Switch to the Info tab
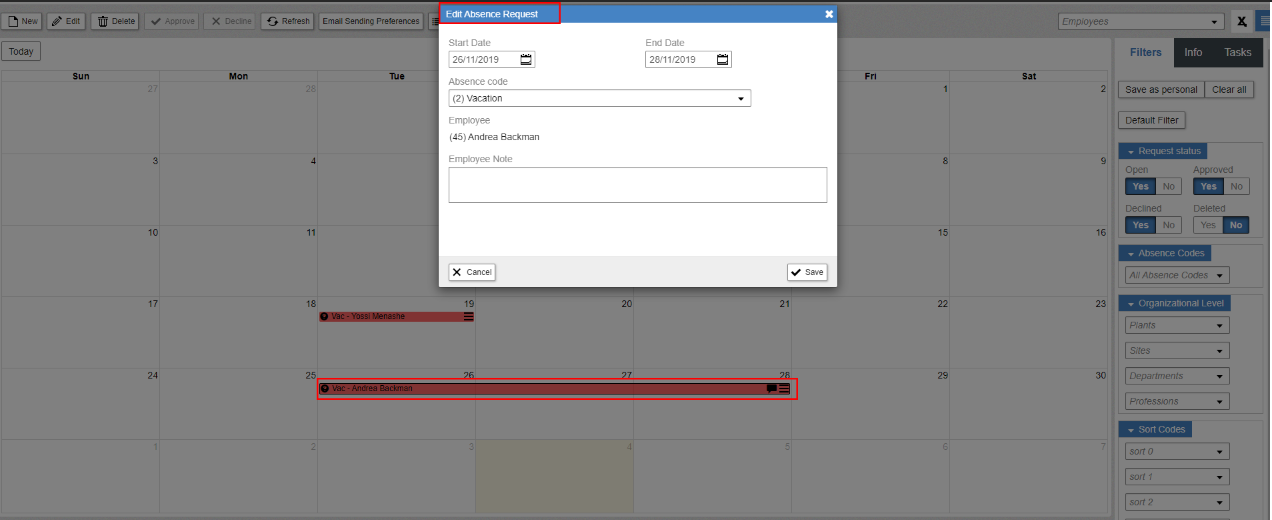Viewport: 1272px width, 520px height. (x=1193, y=52)
